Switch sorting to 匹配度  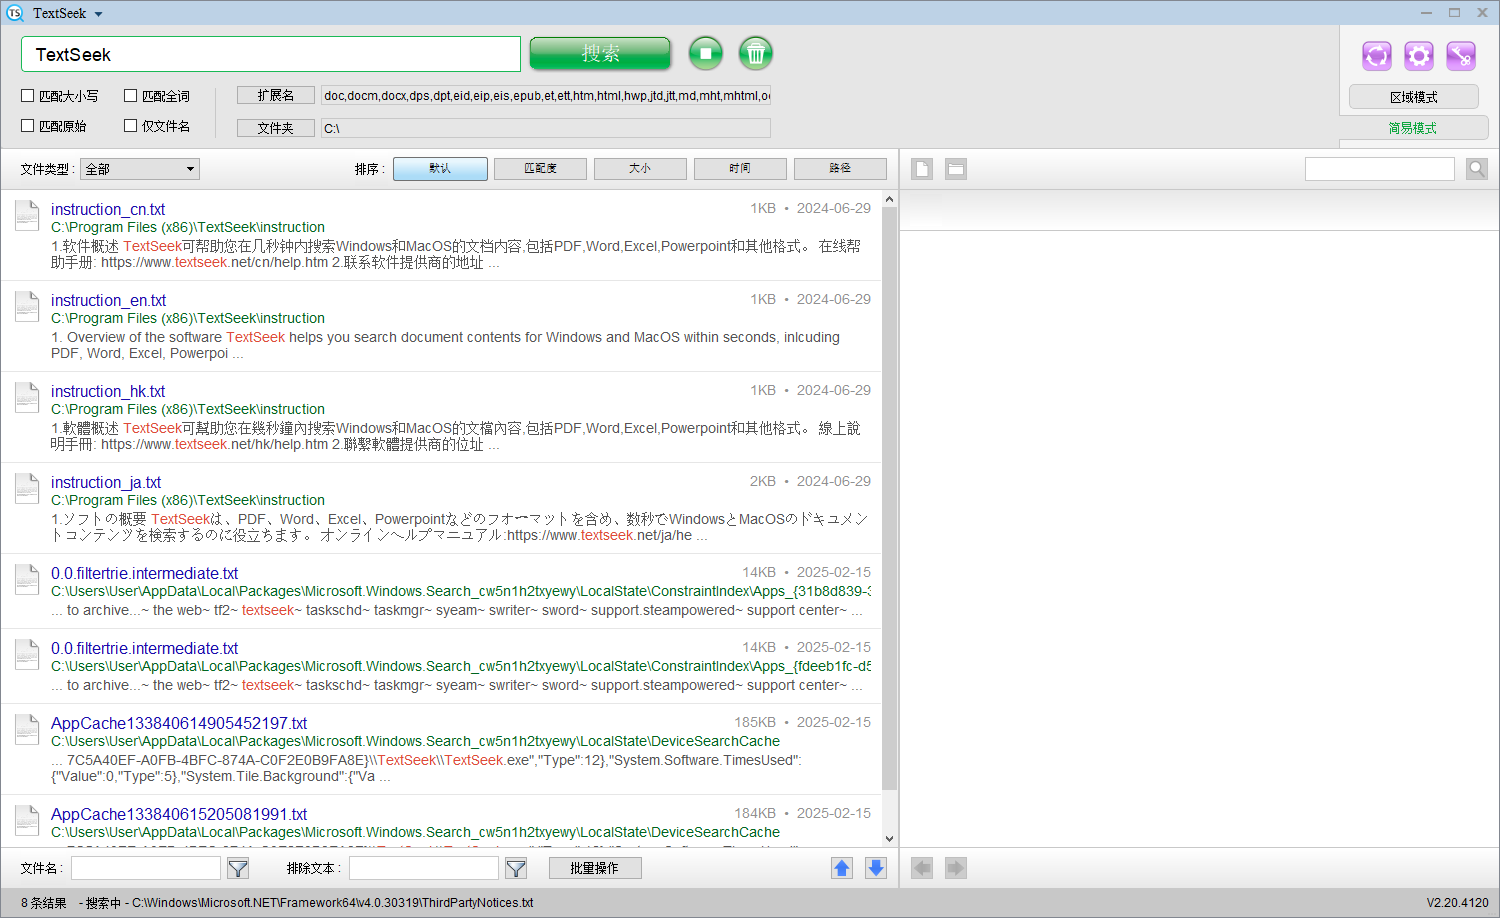tap(540, 168)
